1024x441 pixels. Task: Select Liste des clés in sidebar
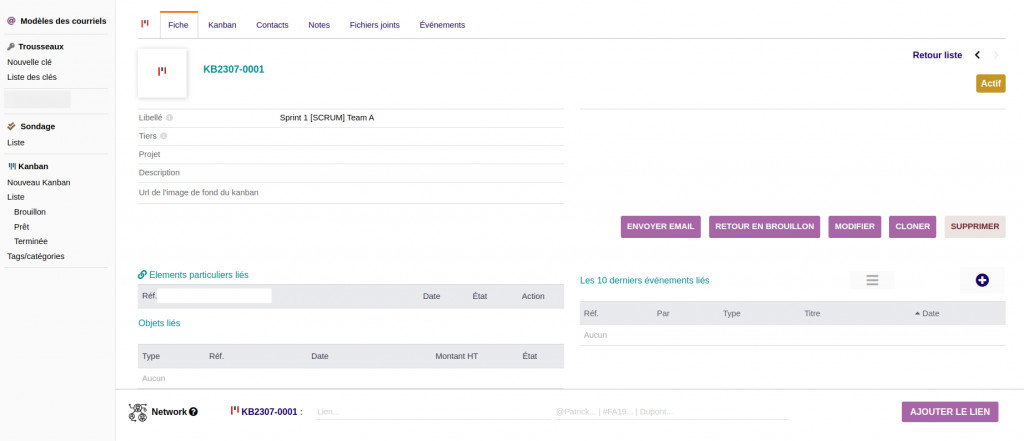[x=32, y=77]
